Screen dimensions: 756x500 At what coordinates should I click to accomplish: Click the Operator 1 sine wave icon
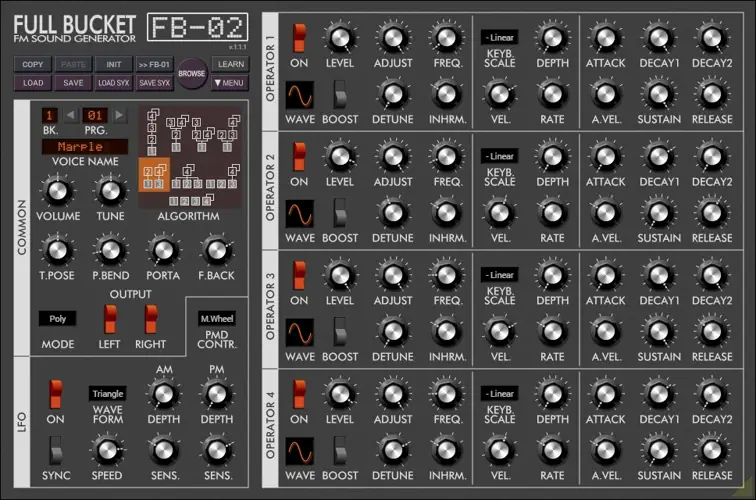[299, 96]
